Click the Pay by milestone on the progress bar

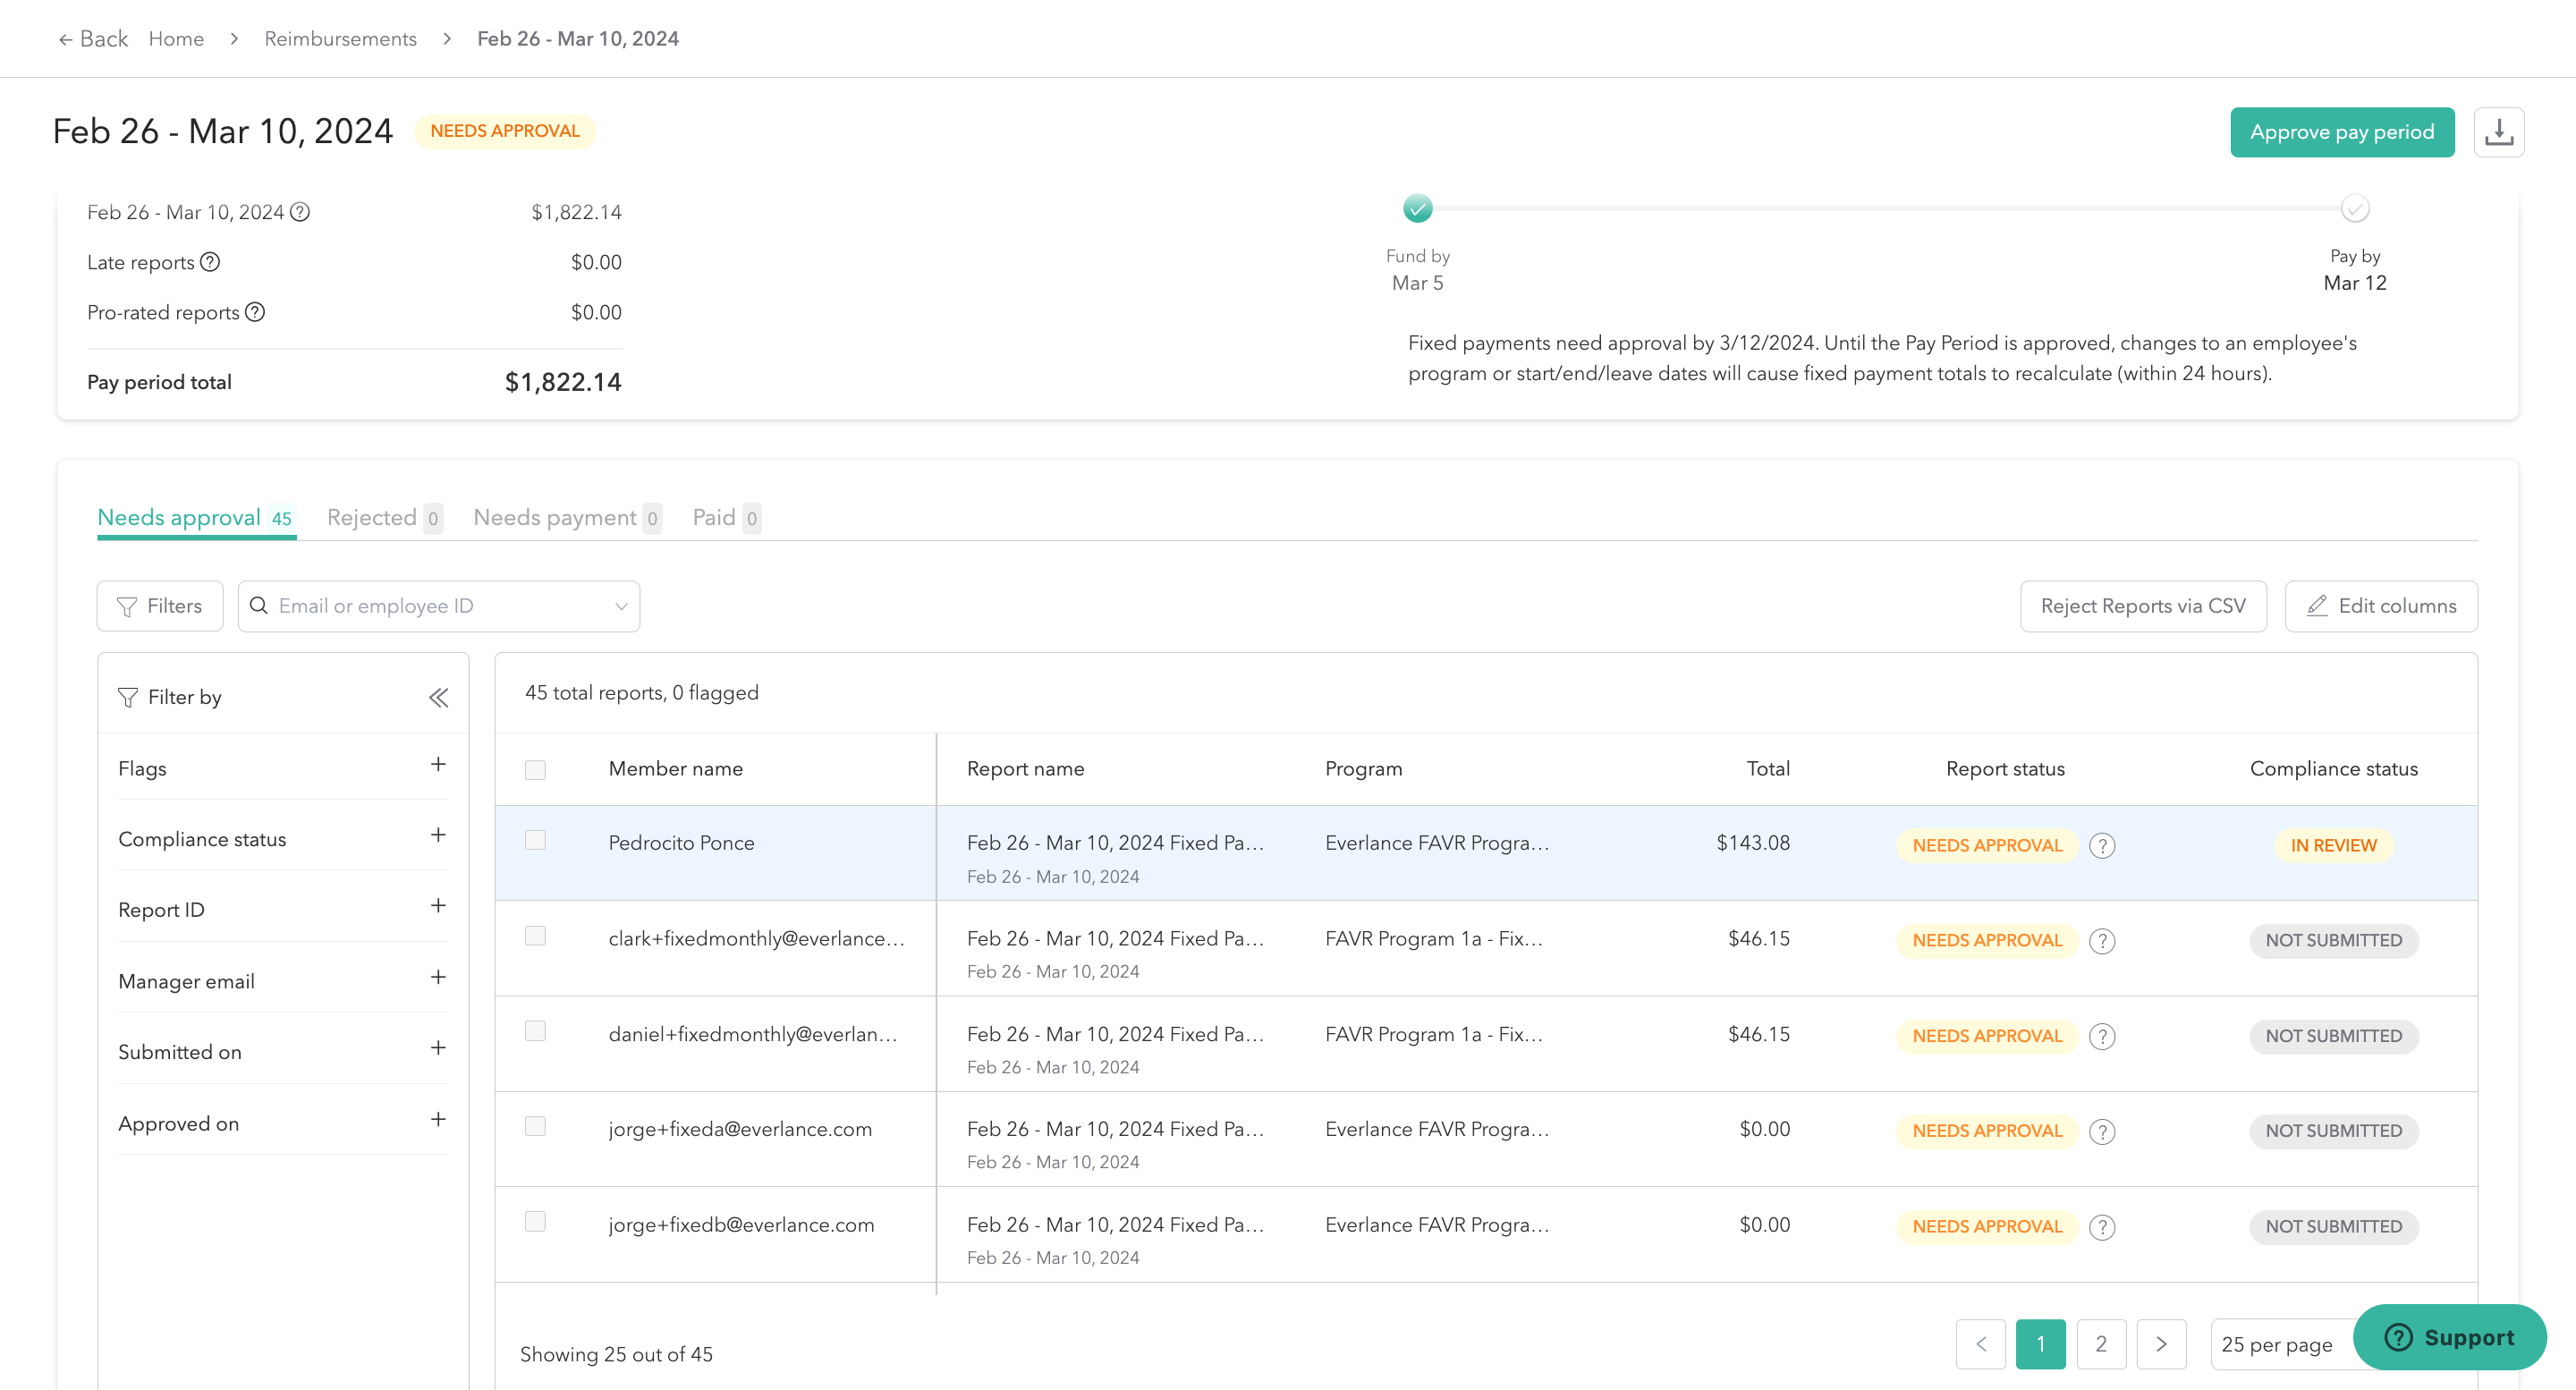[2354, 209]
